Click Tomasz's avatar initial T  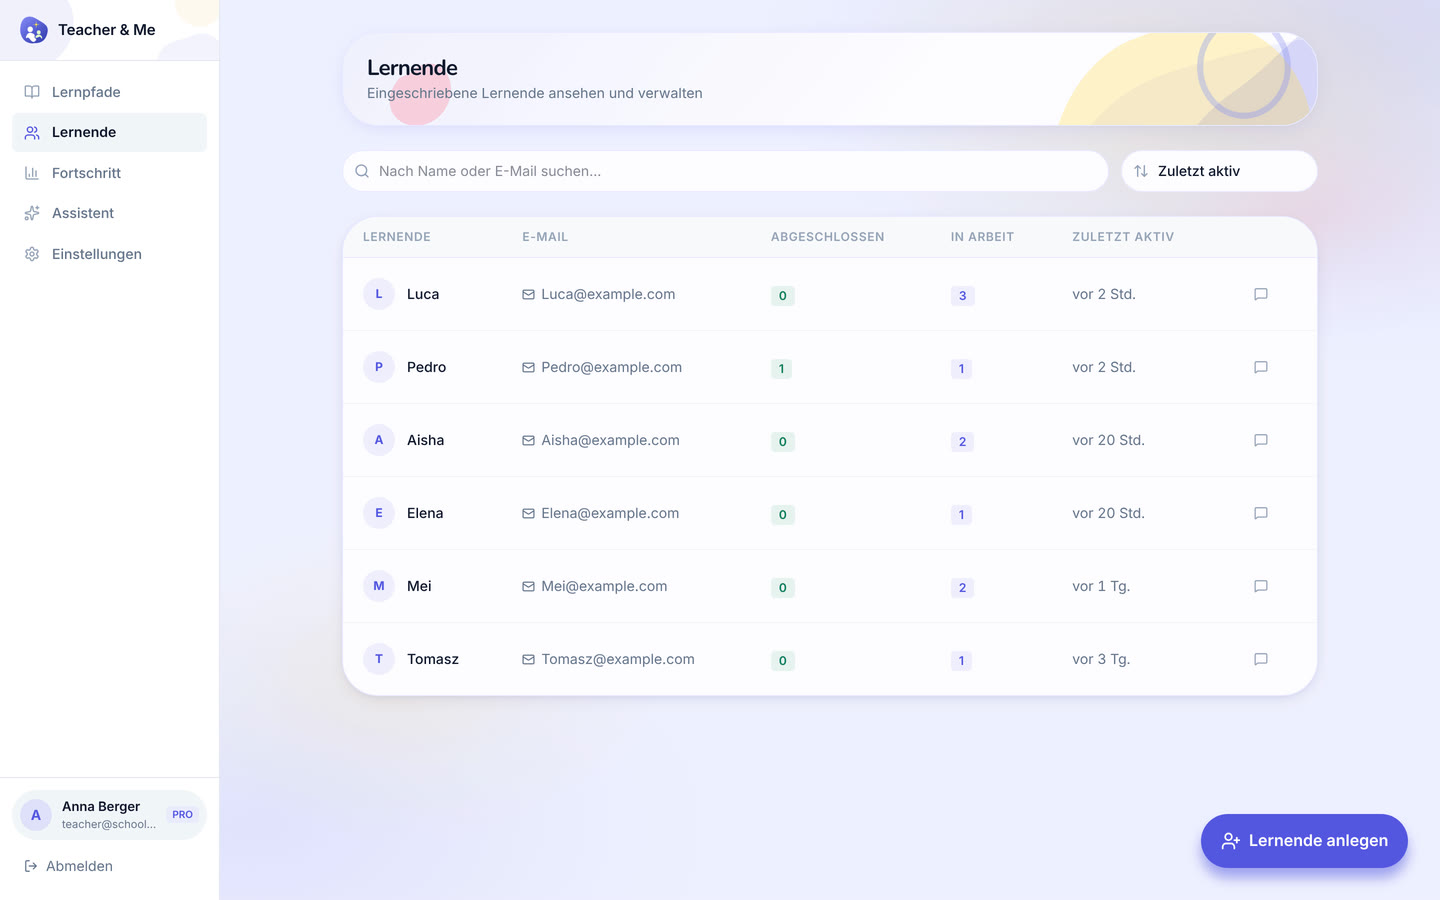pyautogui.click(x=379, y=659)
